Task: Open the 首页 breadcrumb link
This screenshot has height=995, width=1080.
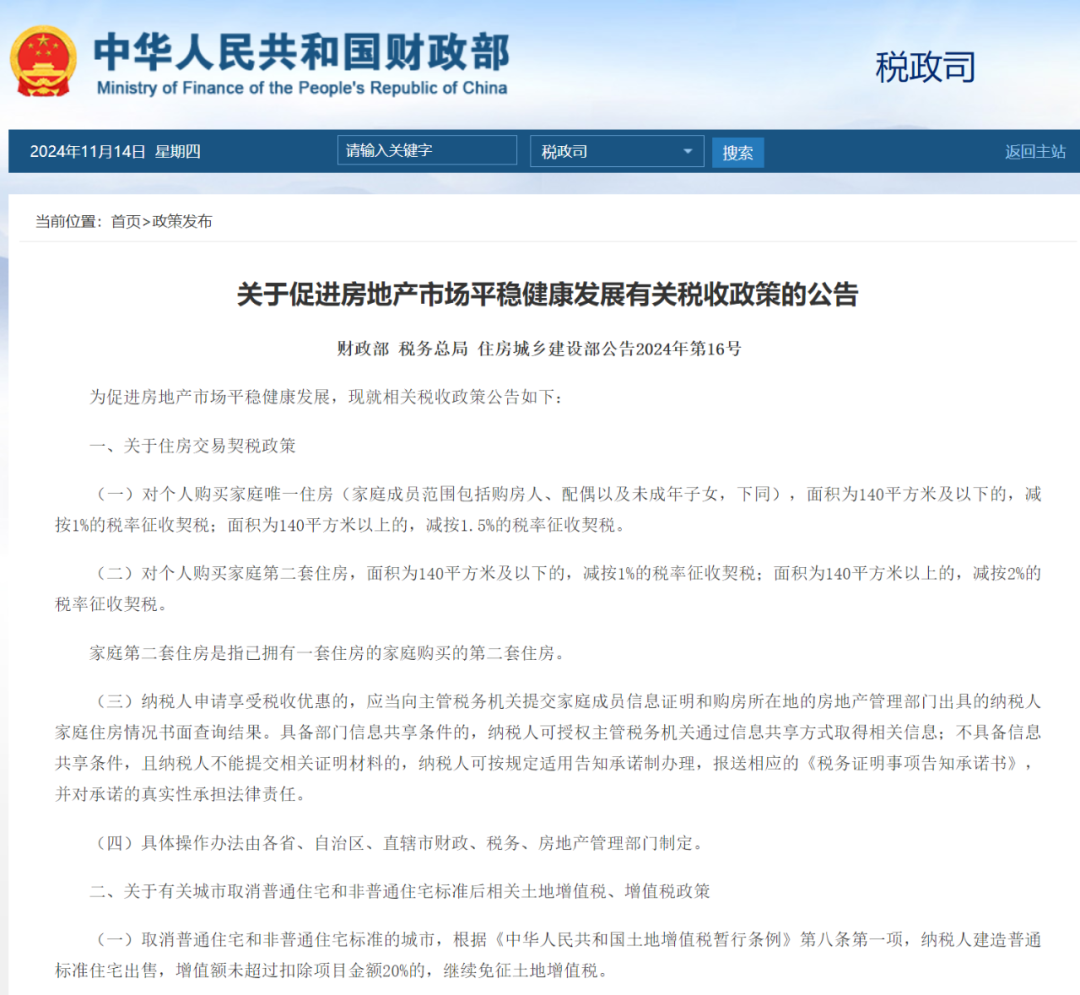Action: coord(126,222)
